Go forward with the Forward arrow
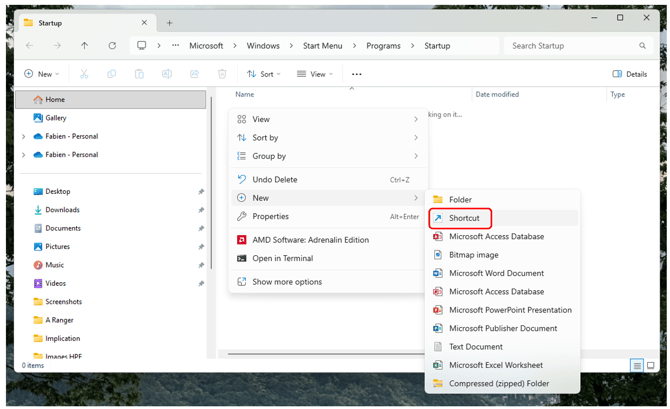This screenshot has width=670, height=409. pyautogui.click(x=57, y=45)
